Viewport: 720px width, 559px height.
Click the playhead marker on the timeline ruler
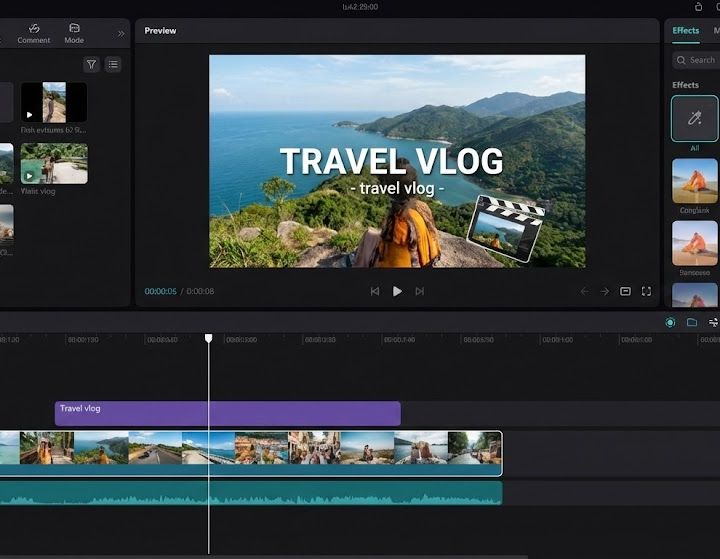208,339
